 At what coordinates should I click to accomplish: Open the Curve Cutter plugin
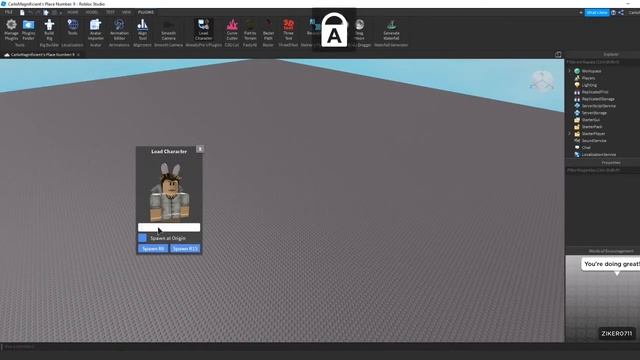[232, 30]
